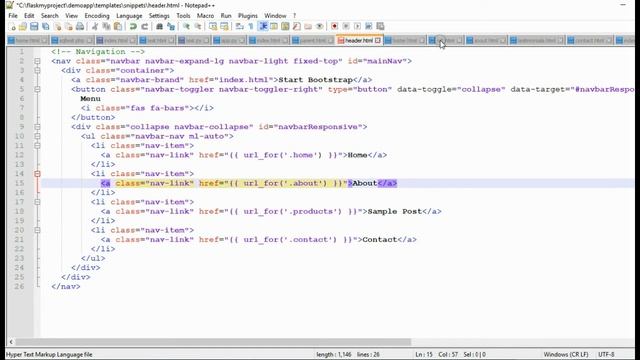Open the File menu
The width and height of the screenshot is (640, 360).
[x=13, y=16]
